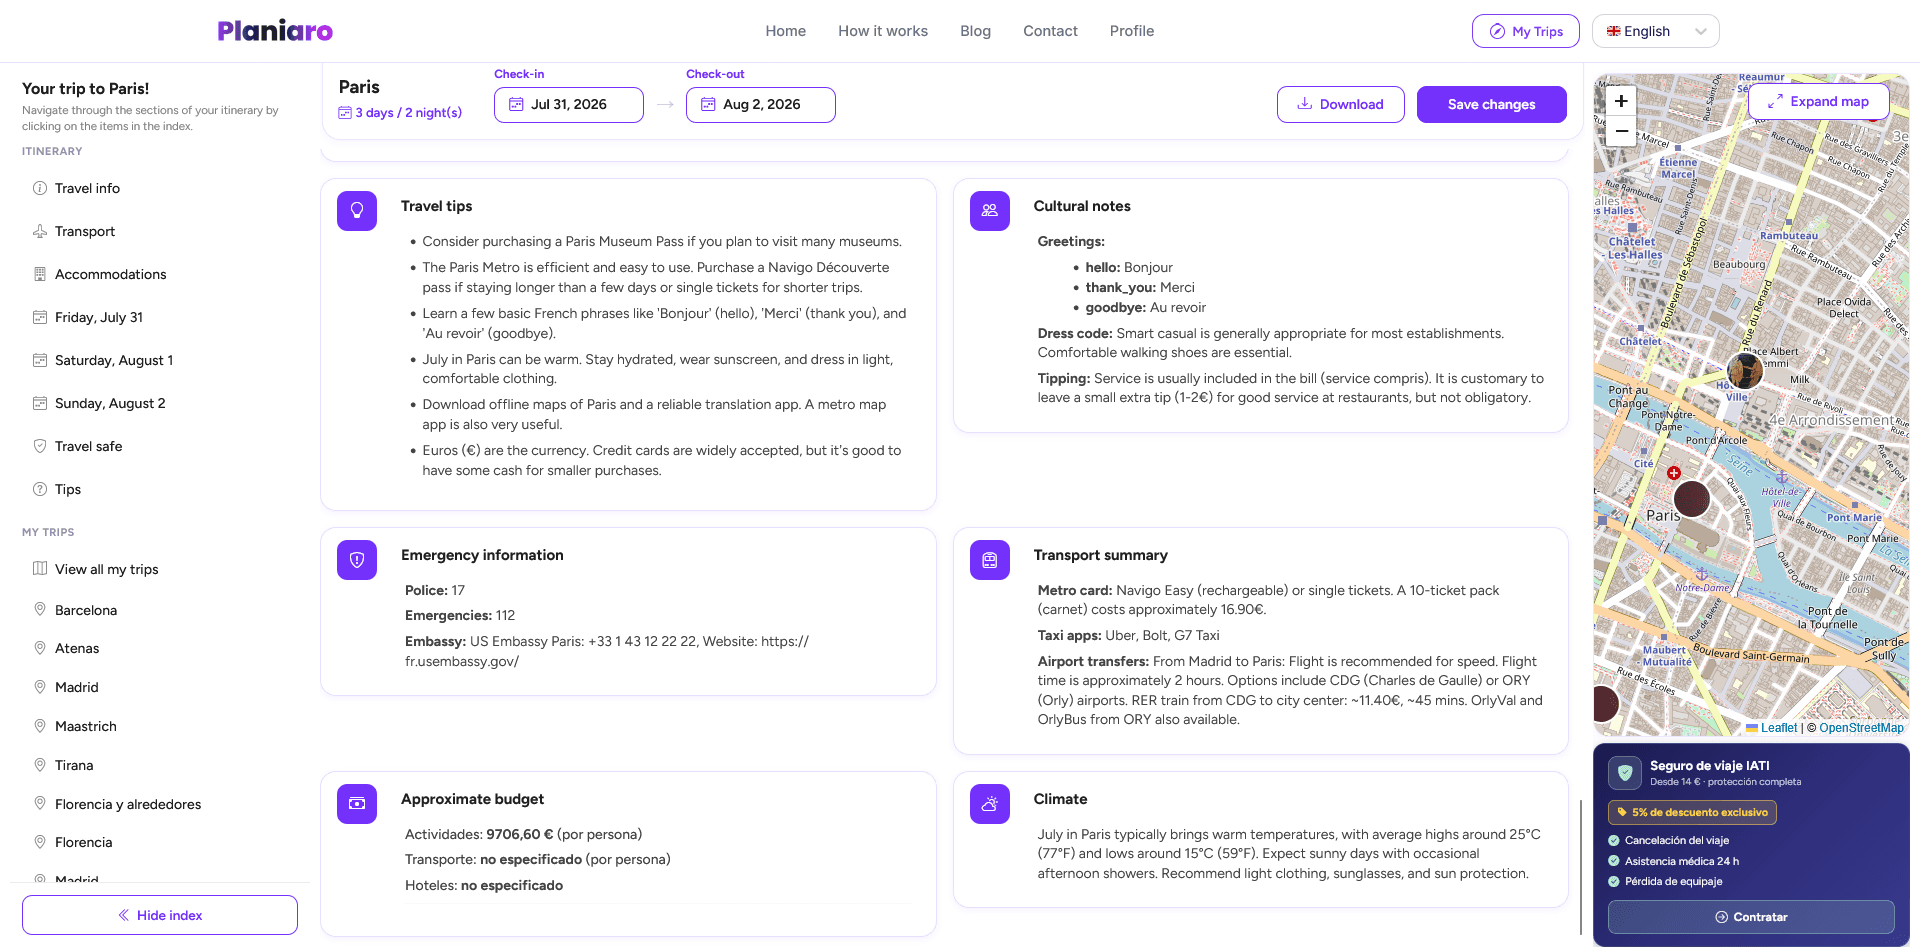Click the calendar icon in Check-in field

(x=516, y=104)
